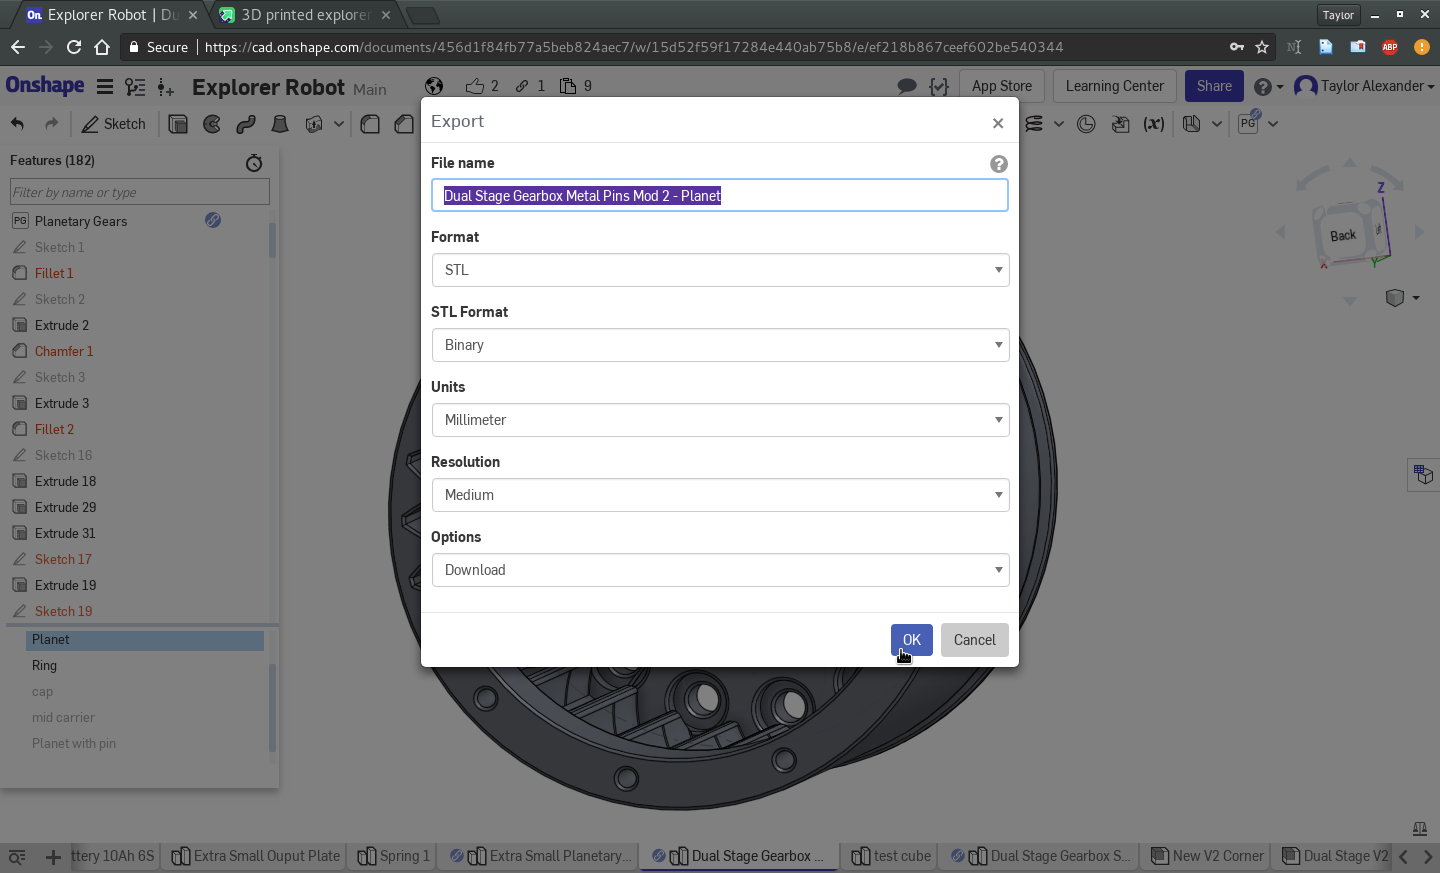This screenshot has height=873, width=1440.
Task: Open the rollback timer icon in Features
Action: 254,162
